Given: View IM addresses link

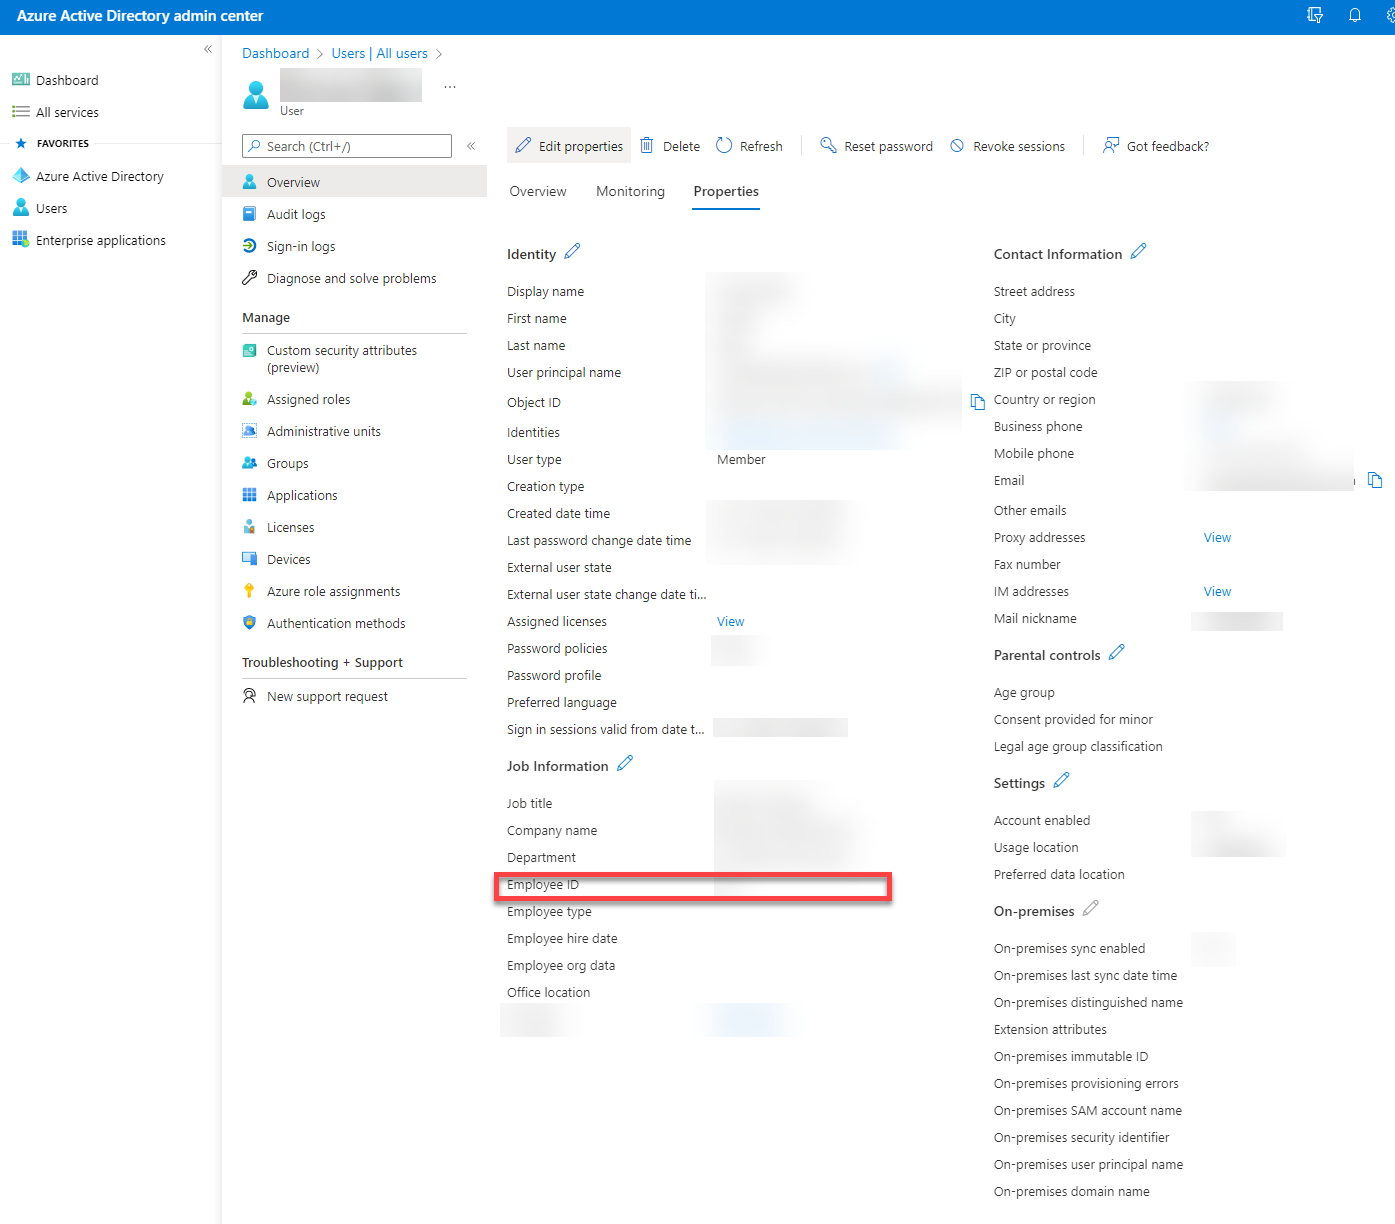Looking at the screenshot, I should [1217, 591].
